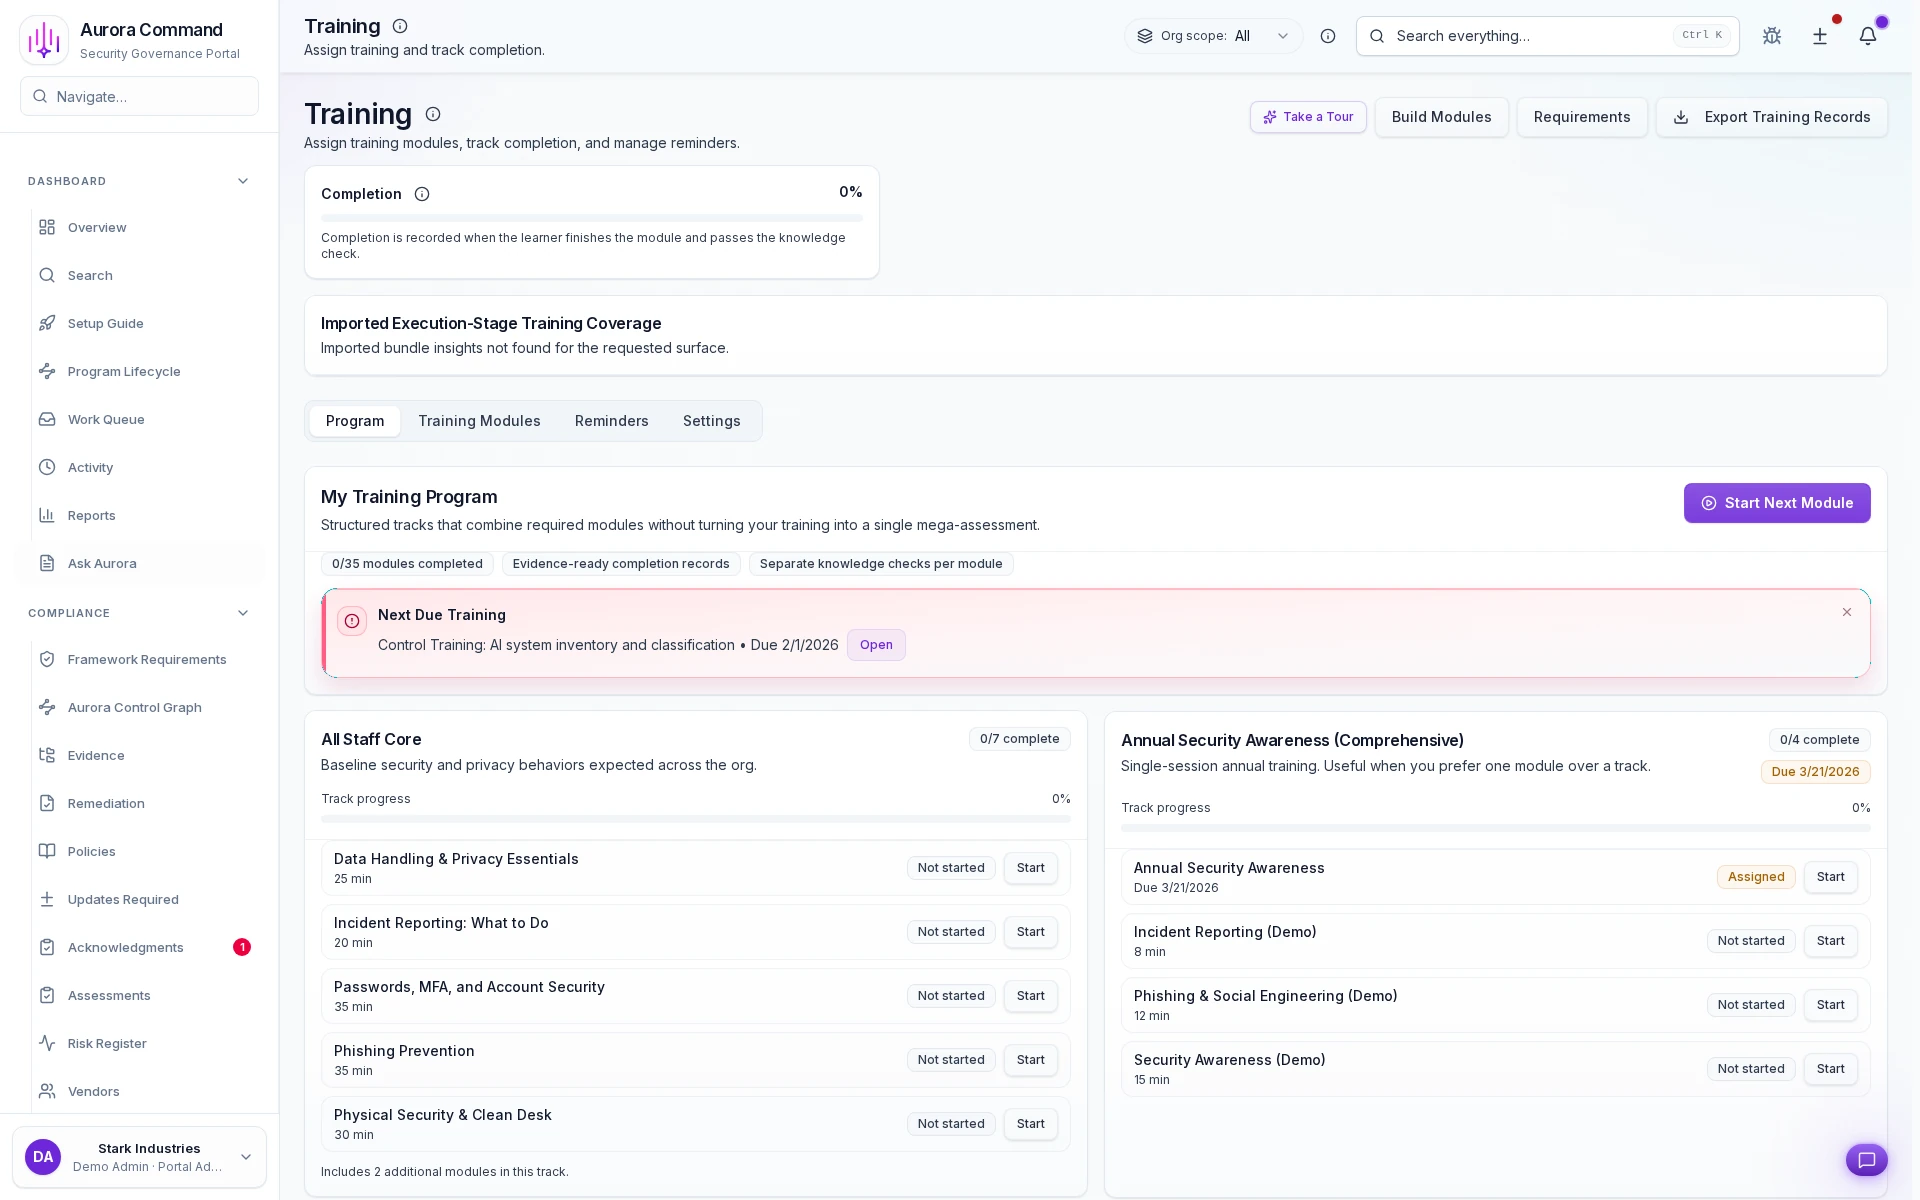Open the Org scope dropdown

tap(1213, 36)
